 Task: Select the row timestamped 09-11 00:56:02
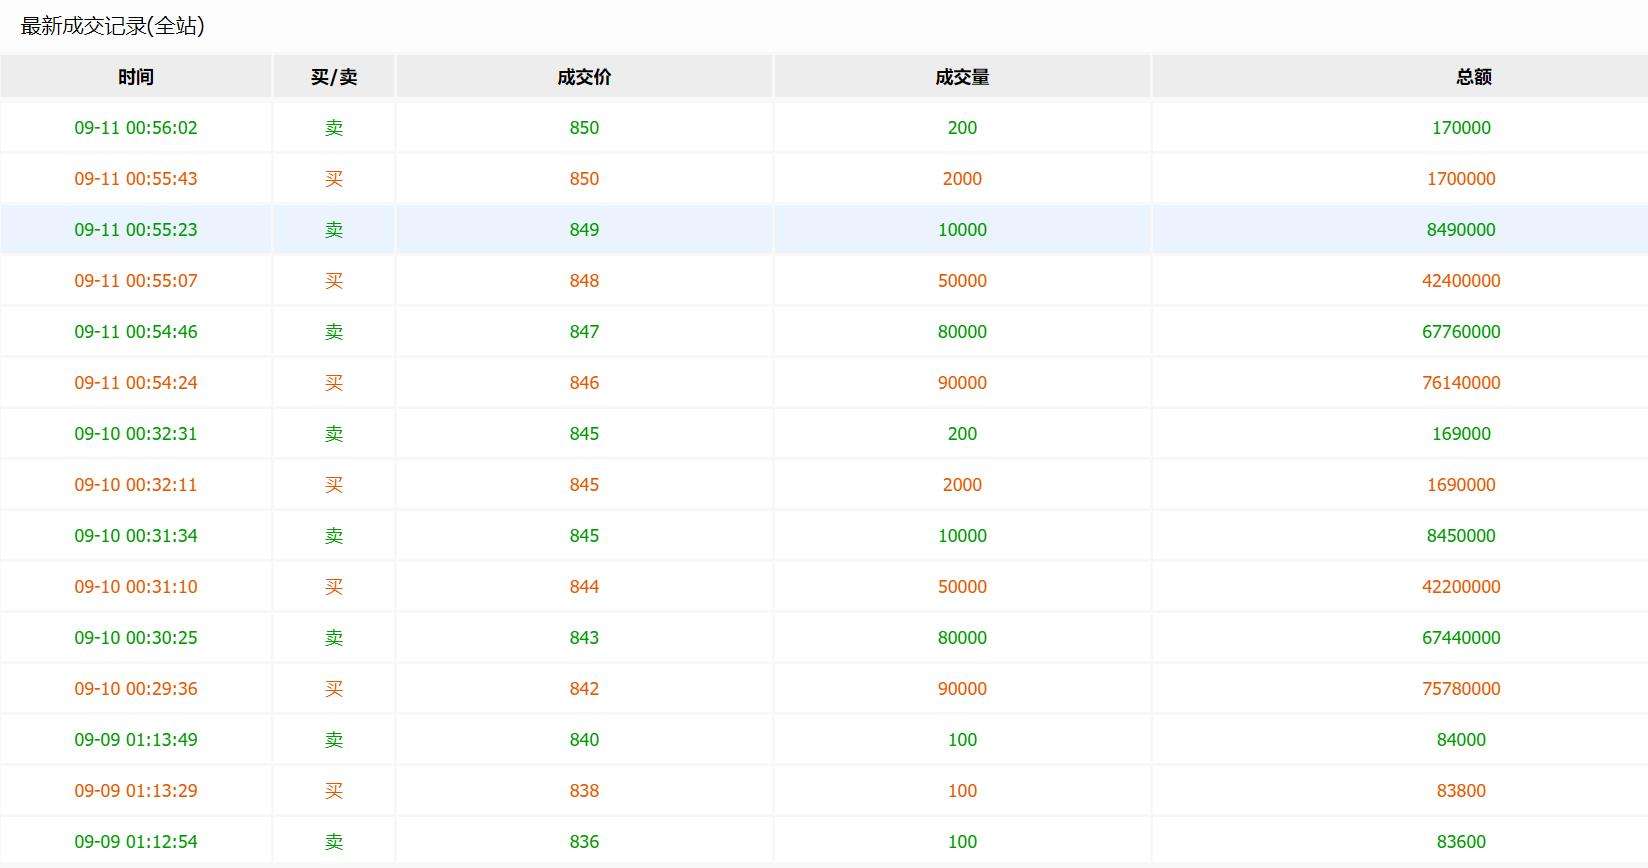pos(136,128)
